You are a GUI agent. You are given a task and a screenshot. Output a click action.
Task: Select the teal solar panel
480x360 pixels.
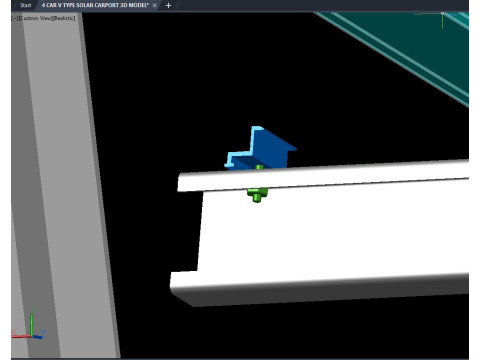point(417,43)
